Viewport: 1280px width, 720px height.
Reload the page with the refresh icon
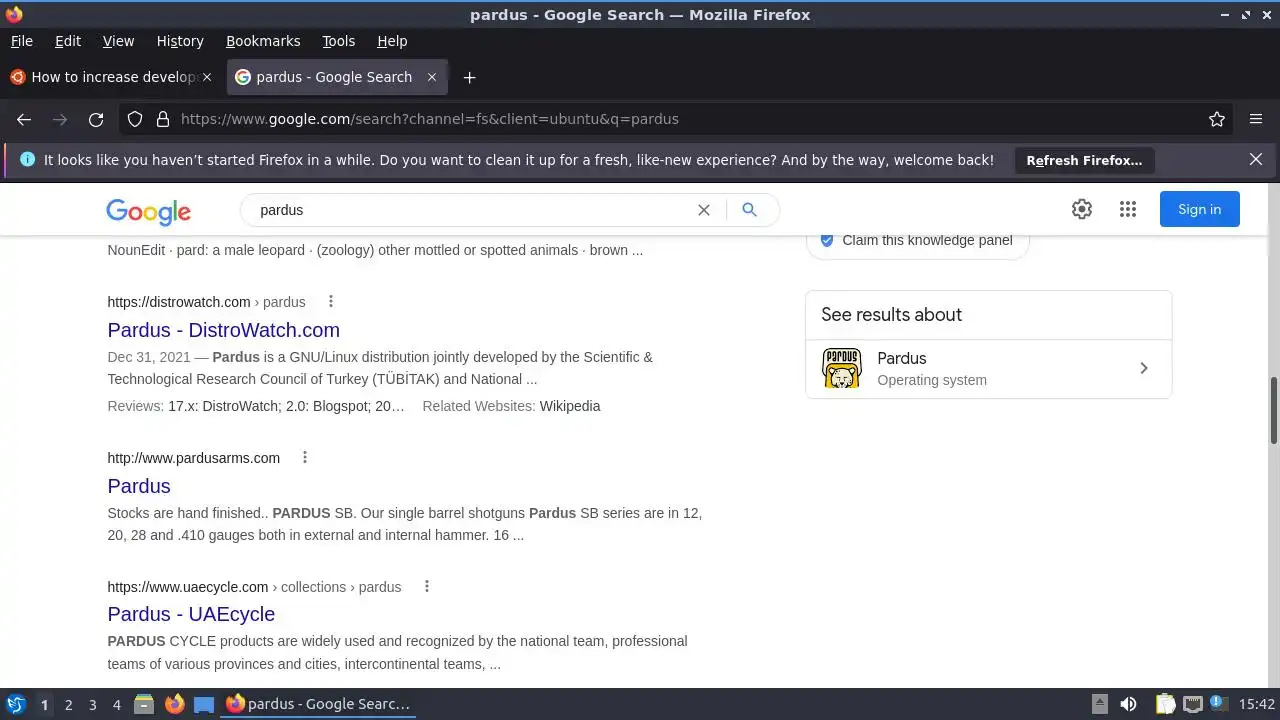point(96,119)
